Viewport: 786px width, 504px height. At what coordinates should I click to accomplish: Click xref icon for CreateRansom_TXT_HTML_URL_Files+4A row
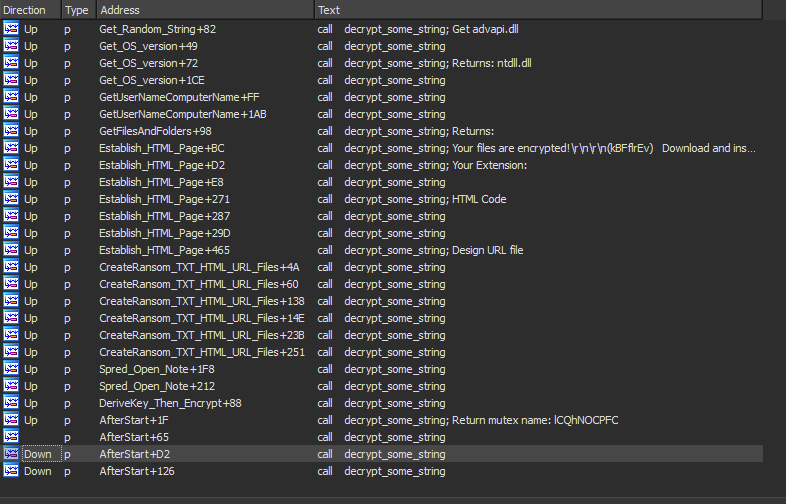11,267
